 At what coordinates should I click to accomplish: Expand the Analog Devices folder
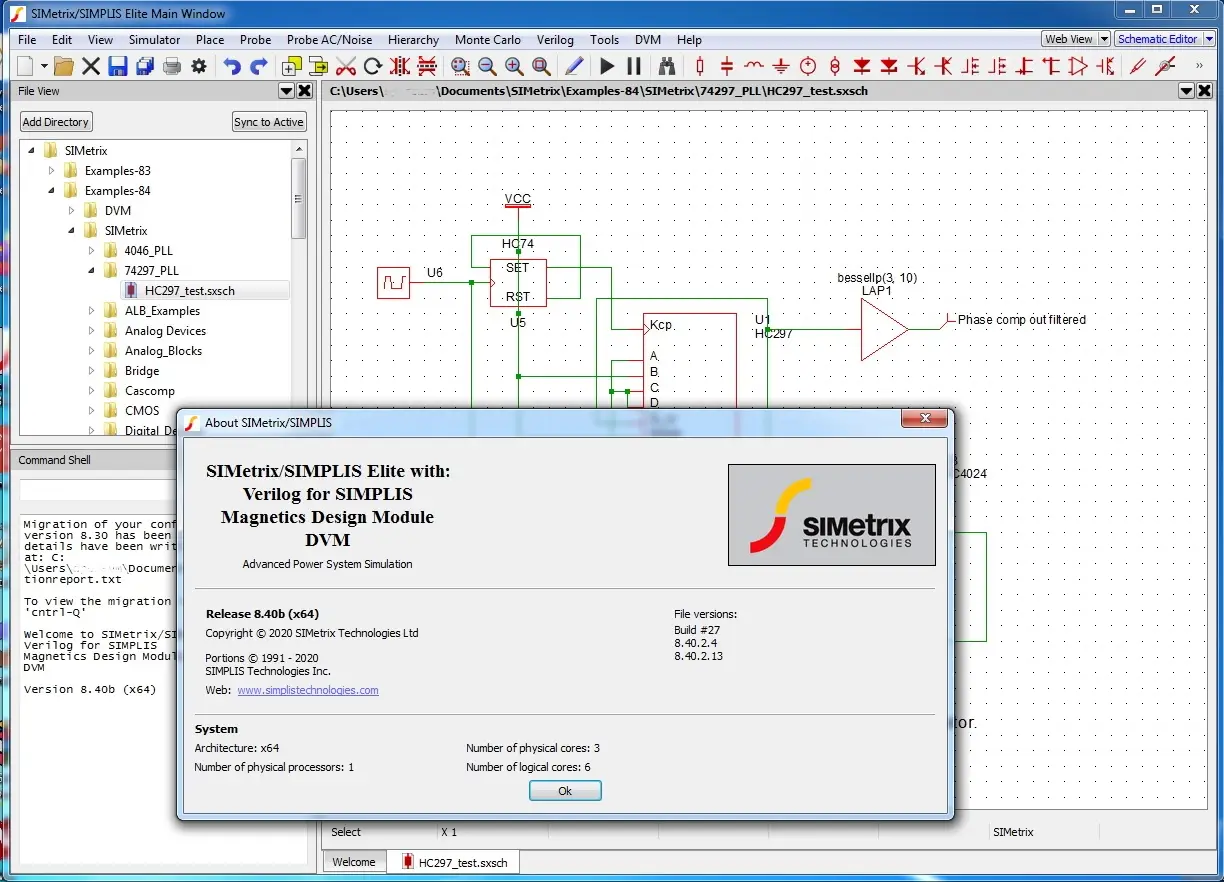(92, 331)
